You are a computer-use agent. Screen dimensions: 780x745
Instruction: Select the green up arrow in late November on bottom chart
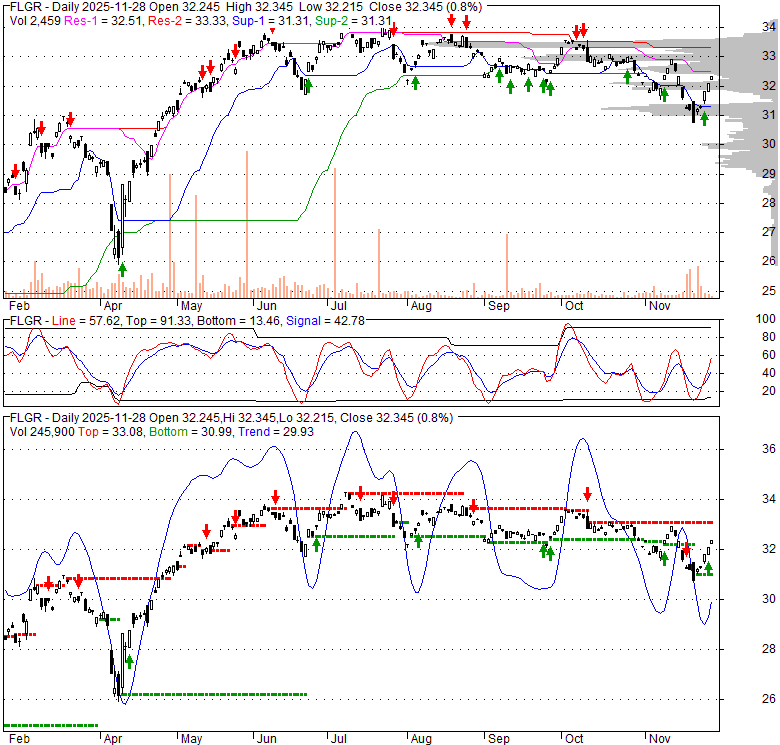coord(708,568)
